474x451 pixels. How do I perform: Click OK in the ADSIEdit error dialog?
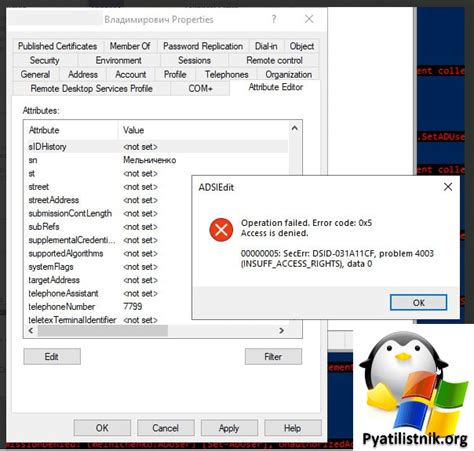pos(418,302)
